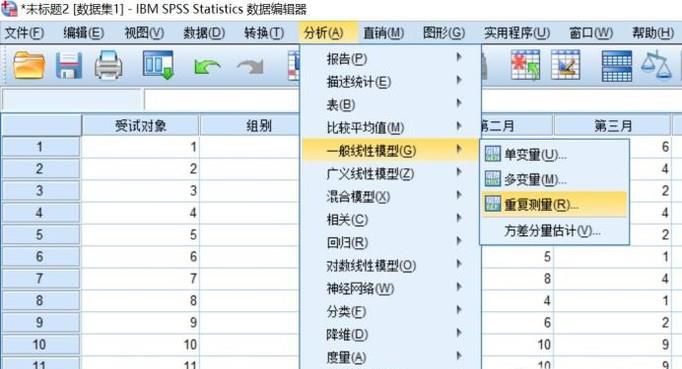682x369 pixels.
Task: Select the 第三月 column header
Action: click(612, 126)
